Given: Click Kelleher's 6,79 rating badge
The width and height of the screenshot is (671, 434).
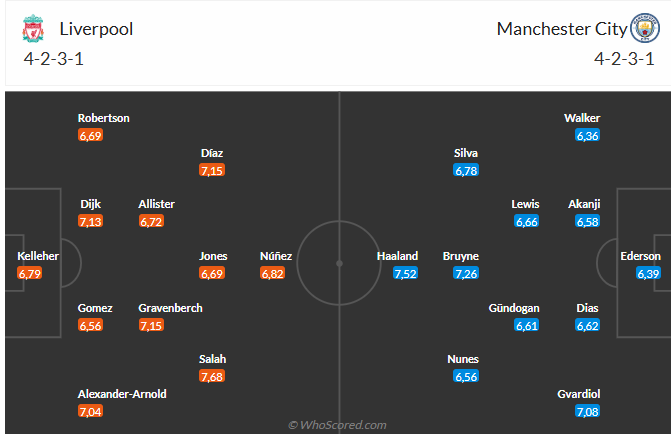Looking at the screenshot, I should coord(30,273).
